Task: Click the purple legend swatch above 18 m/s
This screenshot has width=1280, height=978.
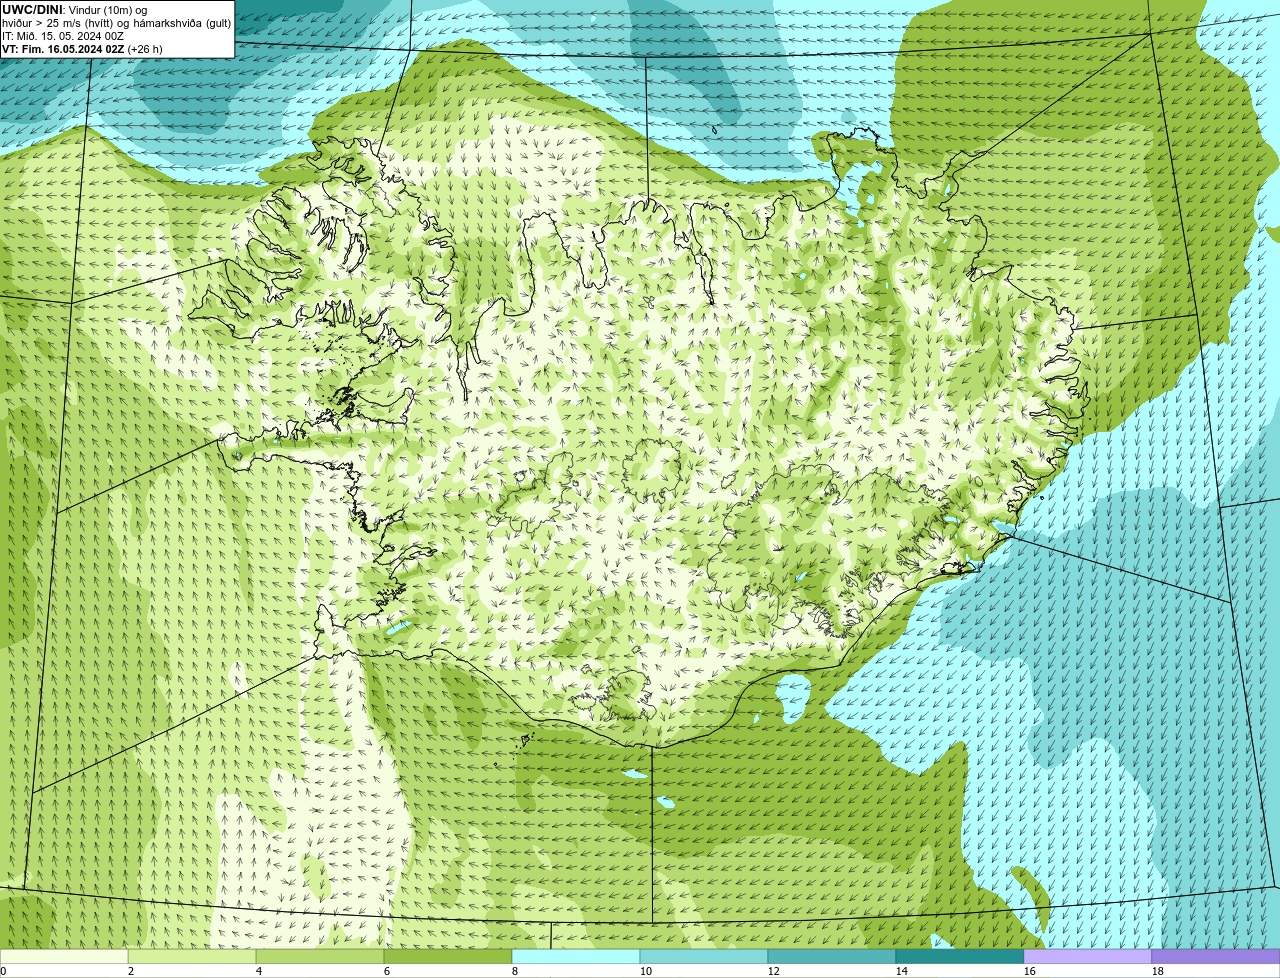Action: [x=1216, y=956]
